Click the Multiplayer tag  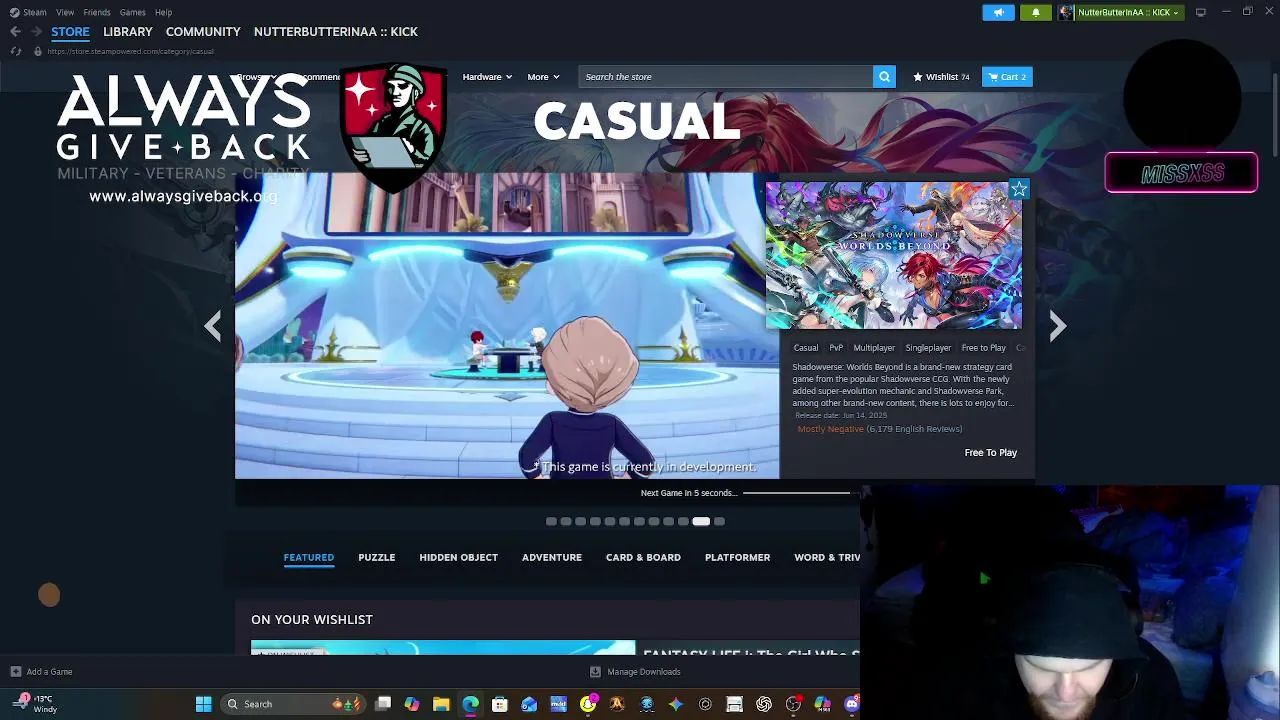(874, 348)
